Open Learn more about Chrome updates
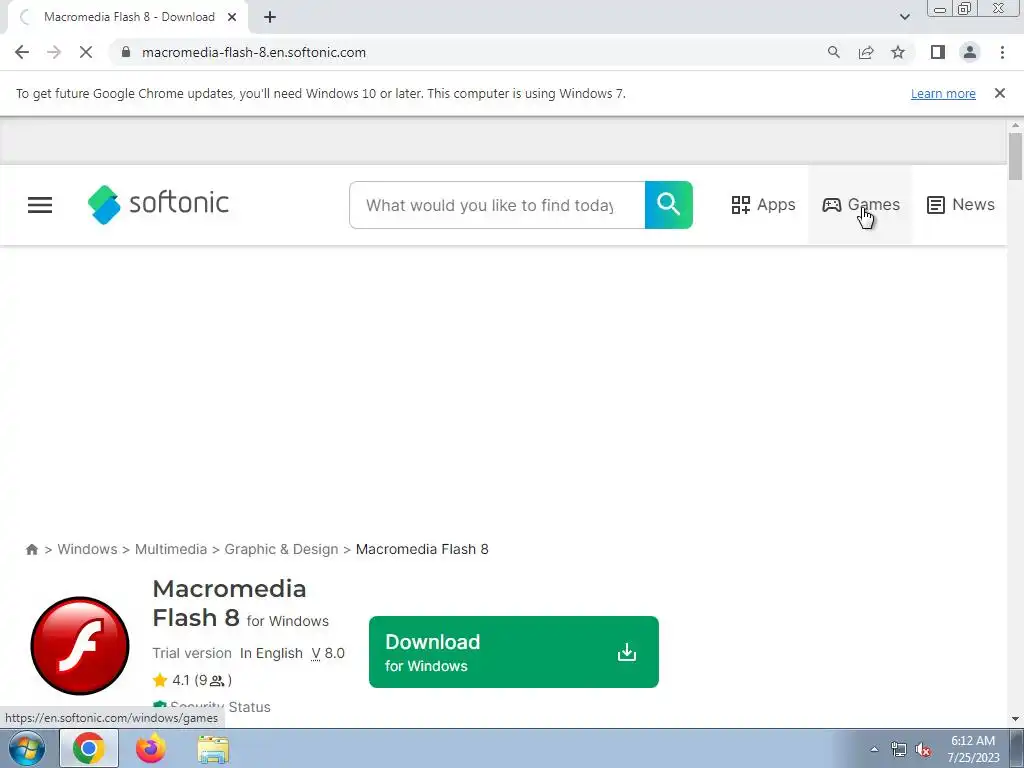 click(943, 93)
